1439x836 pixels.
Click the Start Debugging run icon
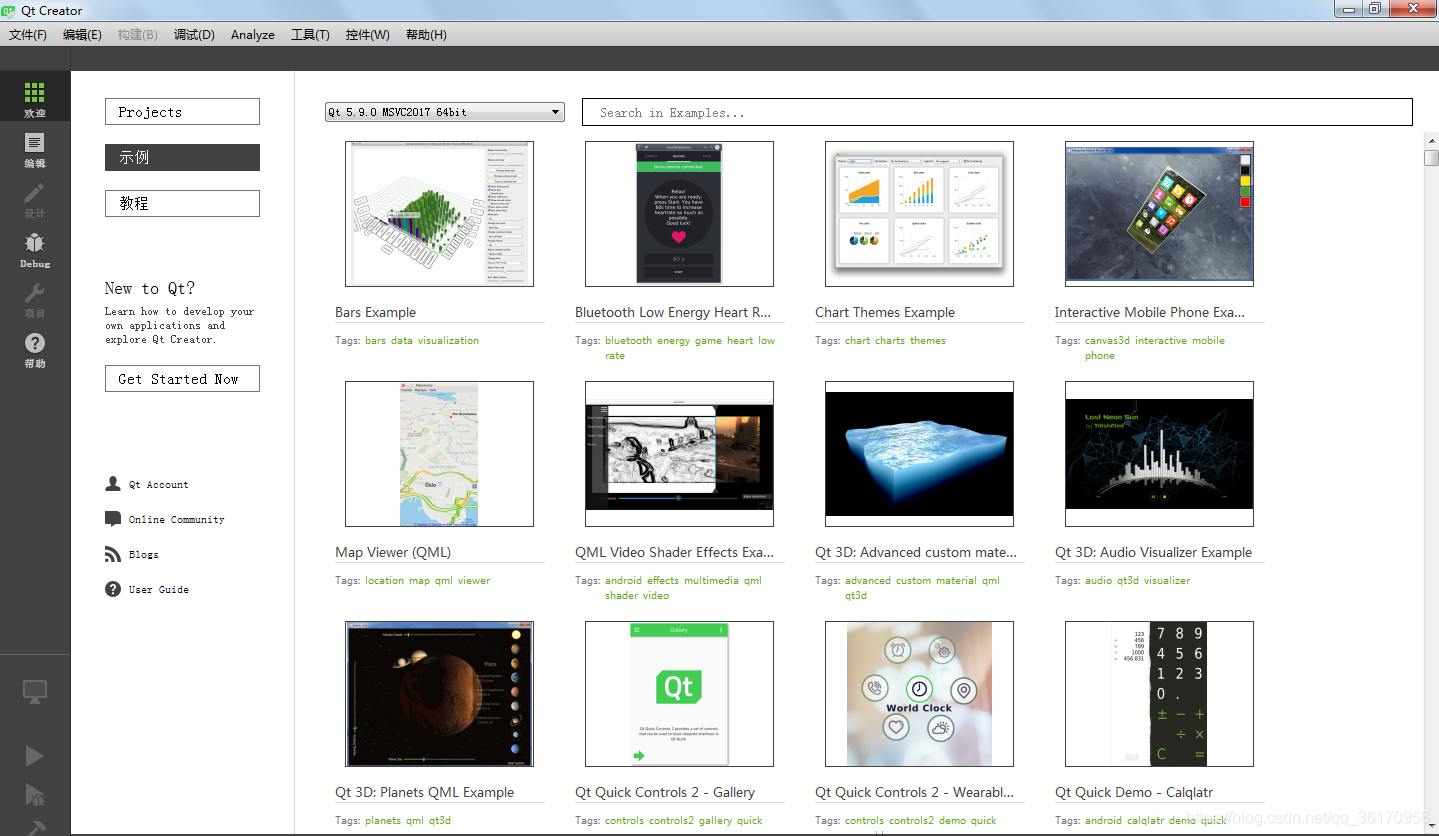pos(34,795)
